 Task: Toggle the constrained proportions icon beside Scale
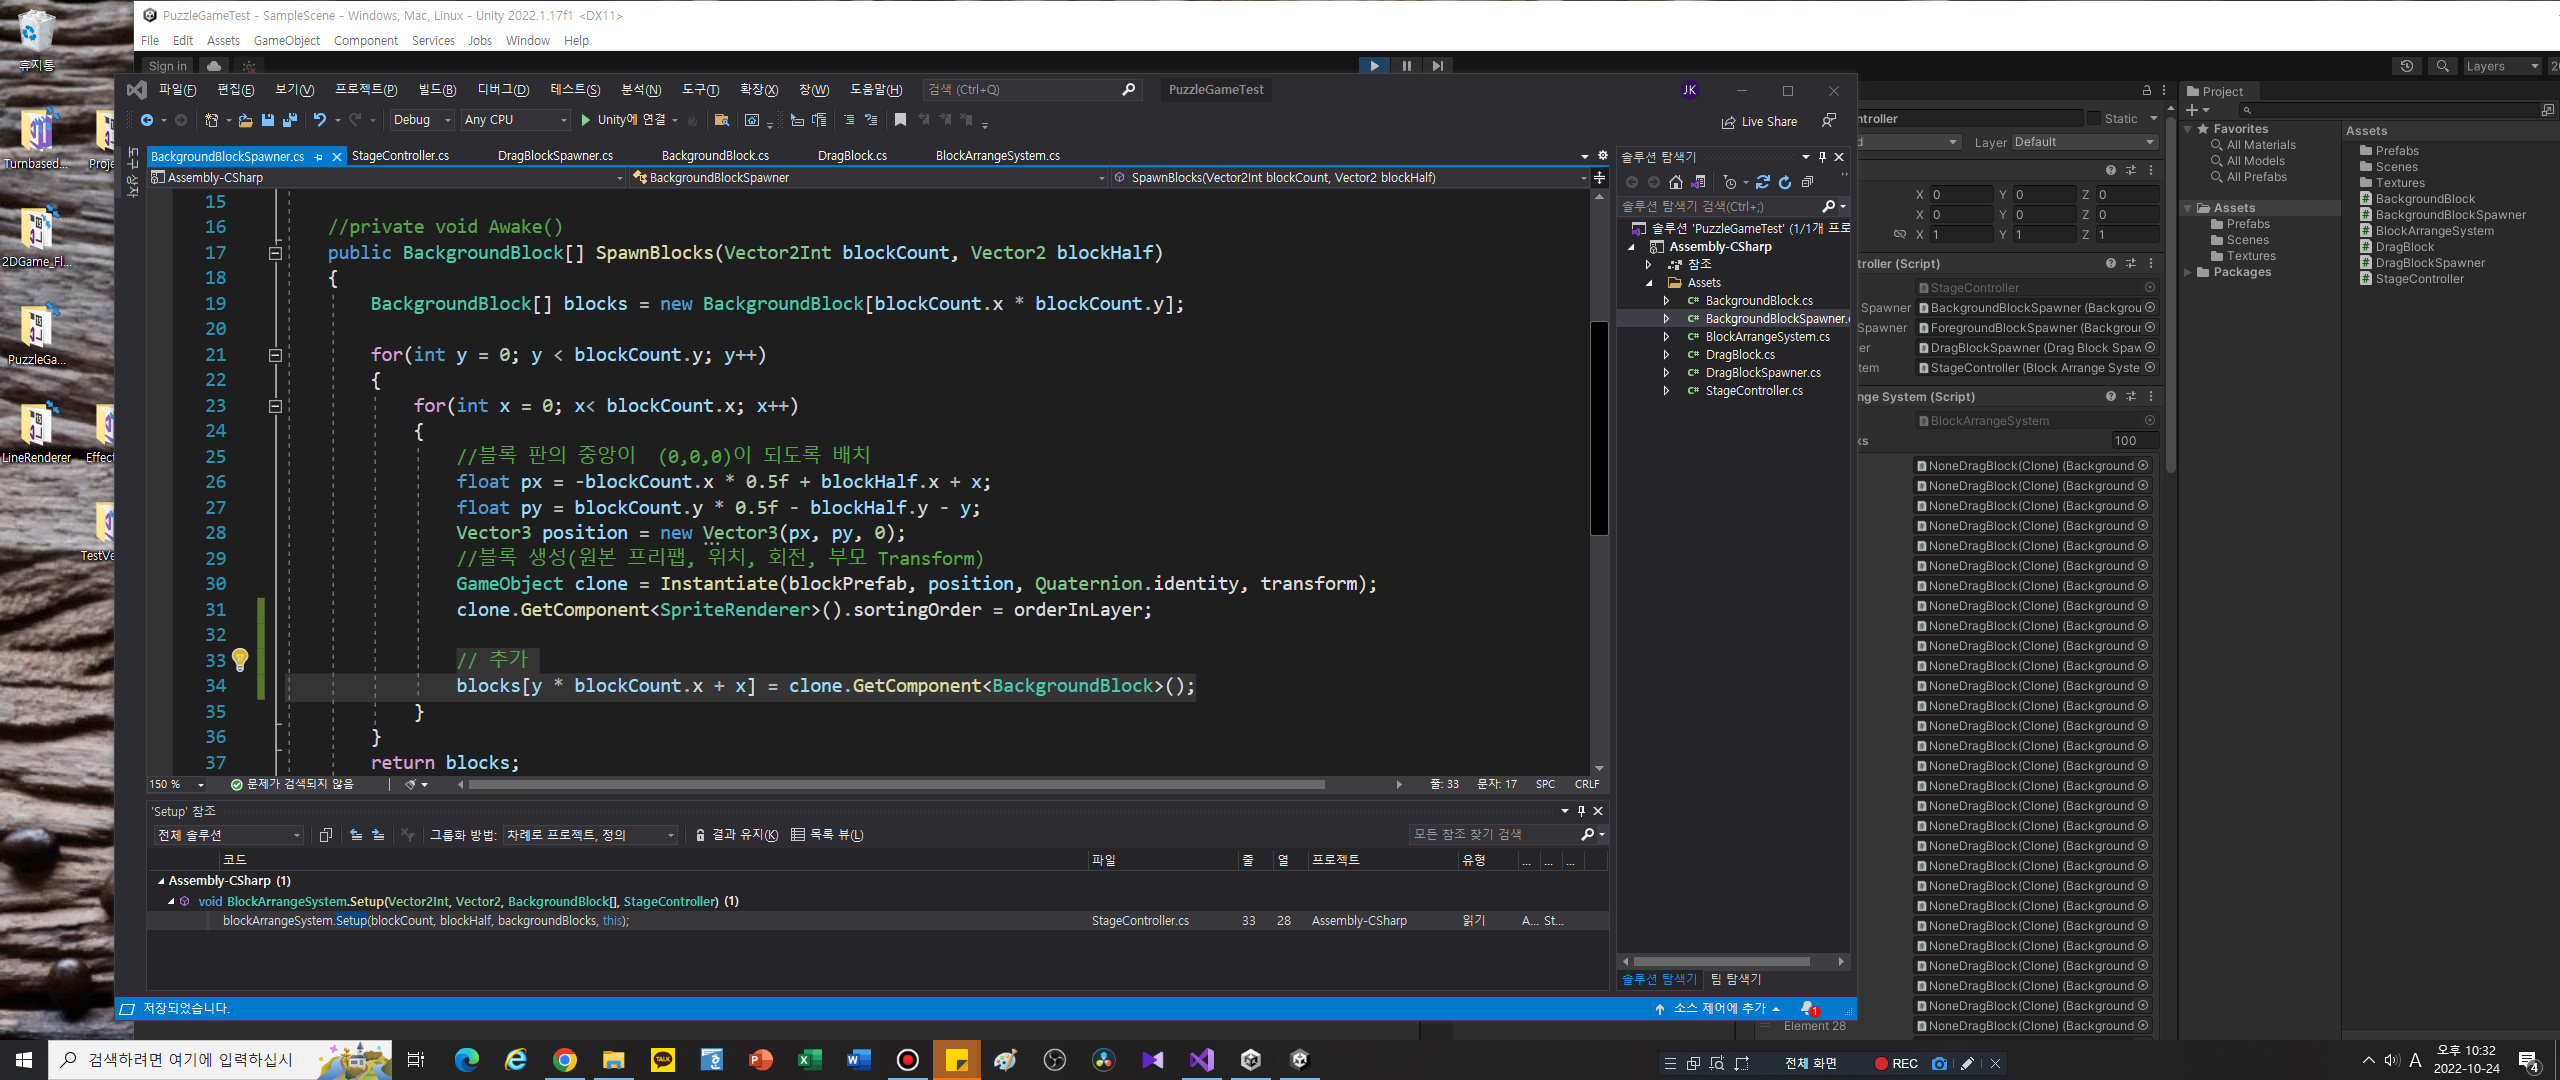(1899, 234)
